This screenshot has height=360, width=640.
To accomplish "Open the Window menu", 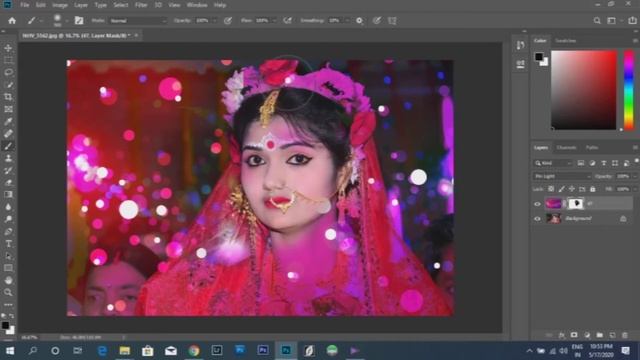I will click(x=197, y=5).
